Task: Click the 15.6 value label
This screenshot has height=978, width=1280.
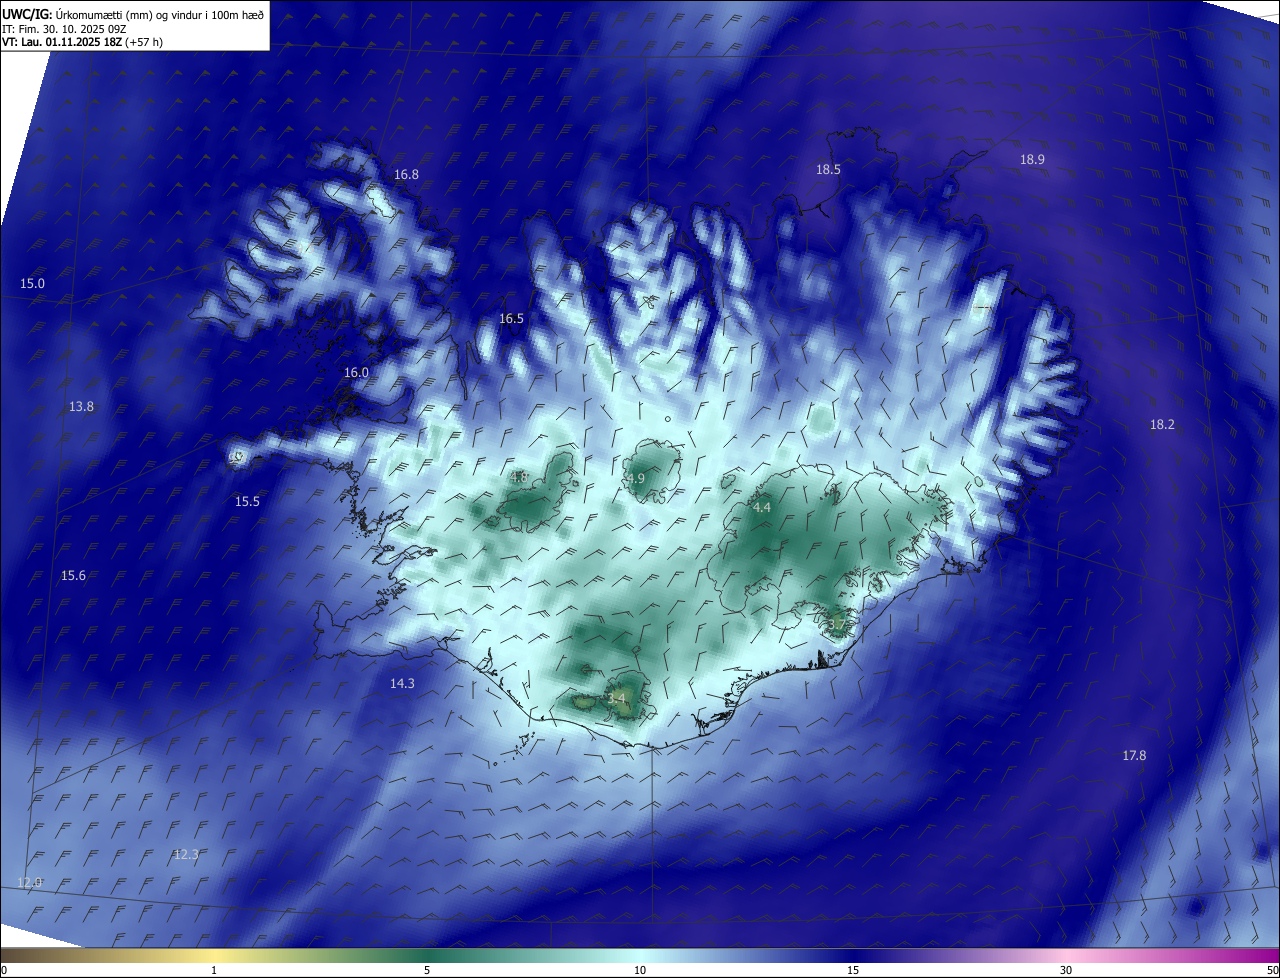Action: coord(73,575)
